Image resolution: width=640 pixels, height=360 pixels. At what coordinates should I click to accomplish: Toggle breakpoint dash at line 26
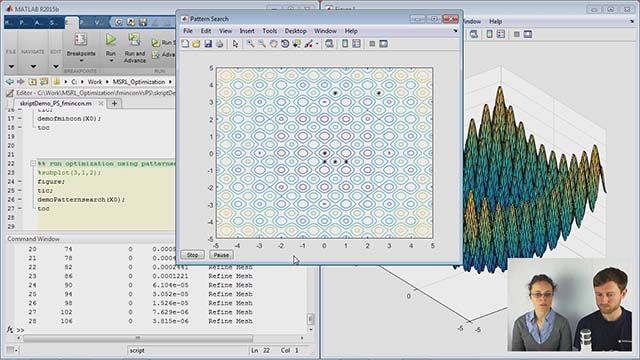pos(20,200)
